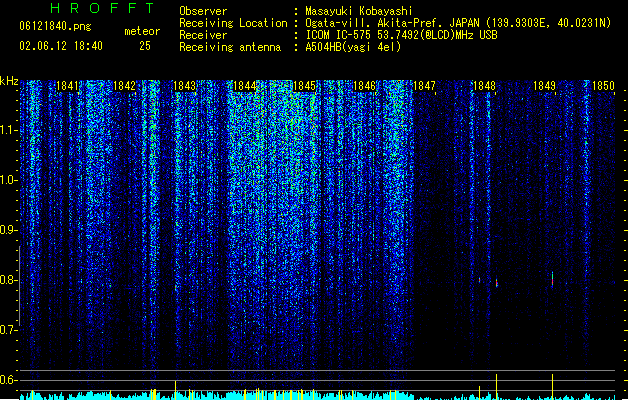Click the 1846 time marker

[x=364, y=86]
